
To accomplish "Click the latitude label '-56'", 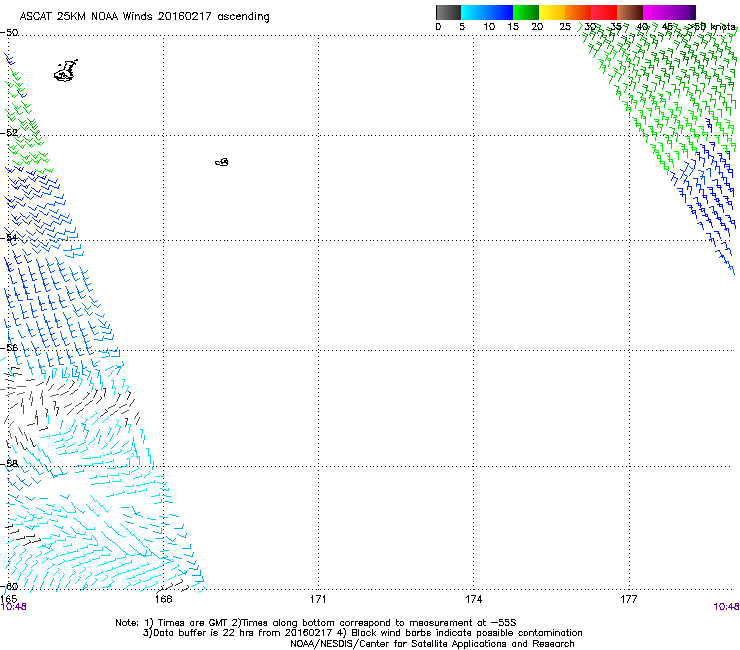I will pos(9,347).
